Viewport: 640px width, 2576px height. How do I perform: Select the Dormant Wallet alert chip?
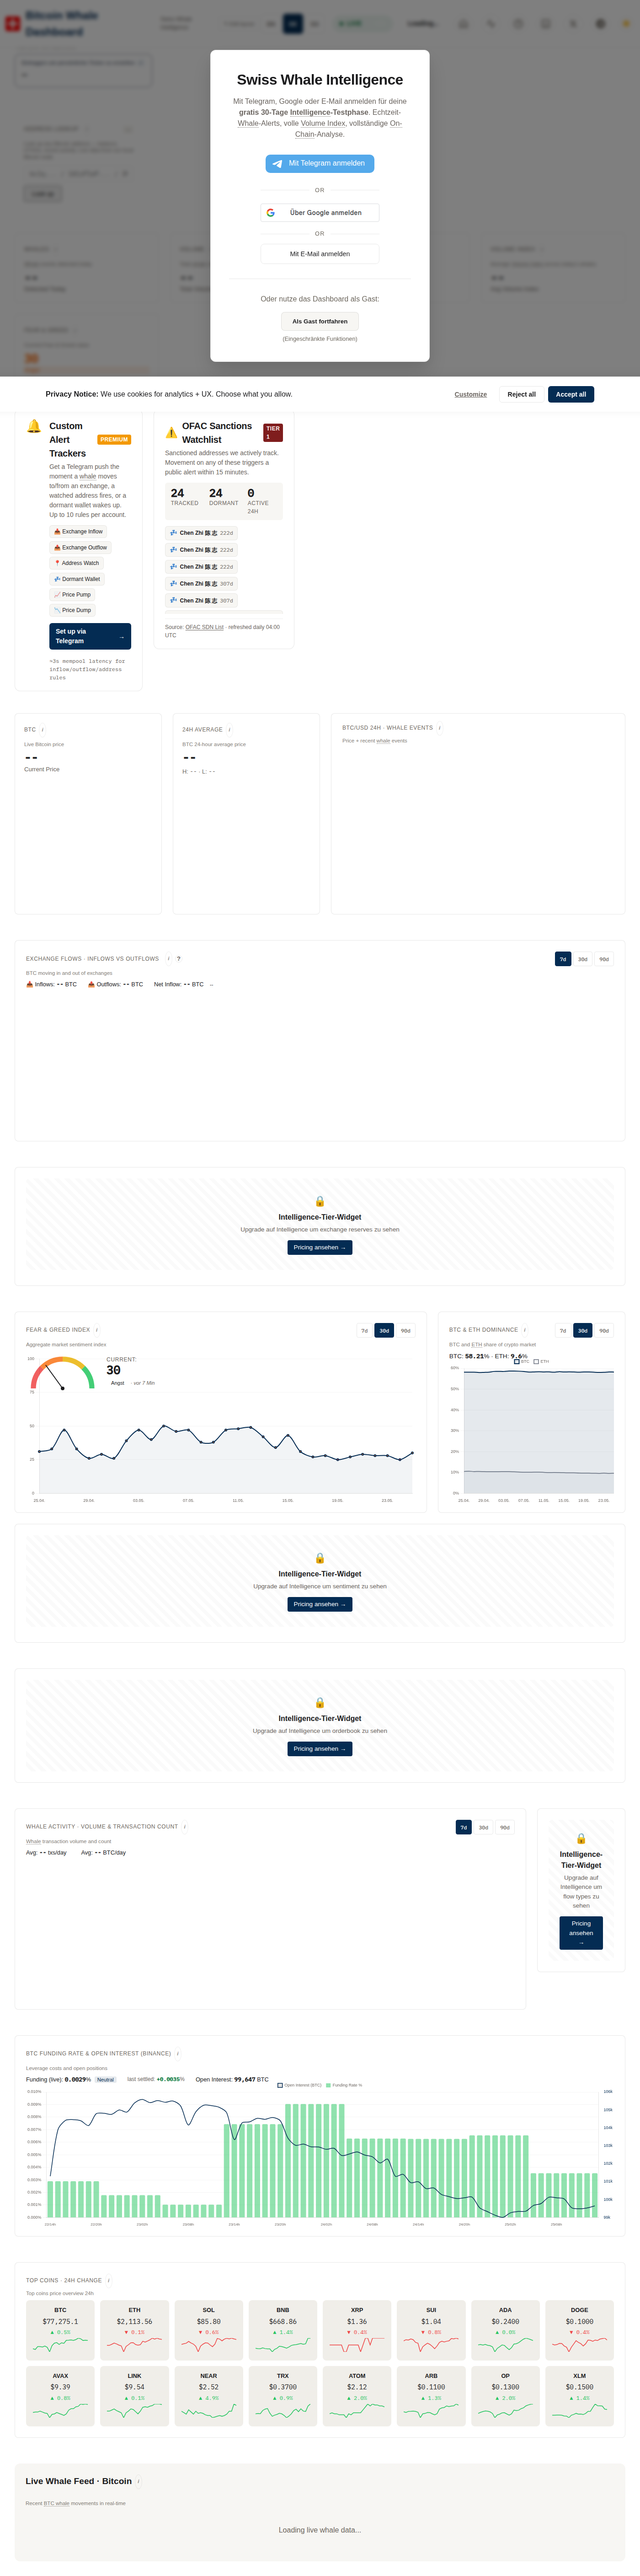tap(77, 579)
